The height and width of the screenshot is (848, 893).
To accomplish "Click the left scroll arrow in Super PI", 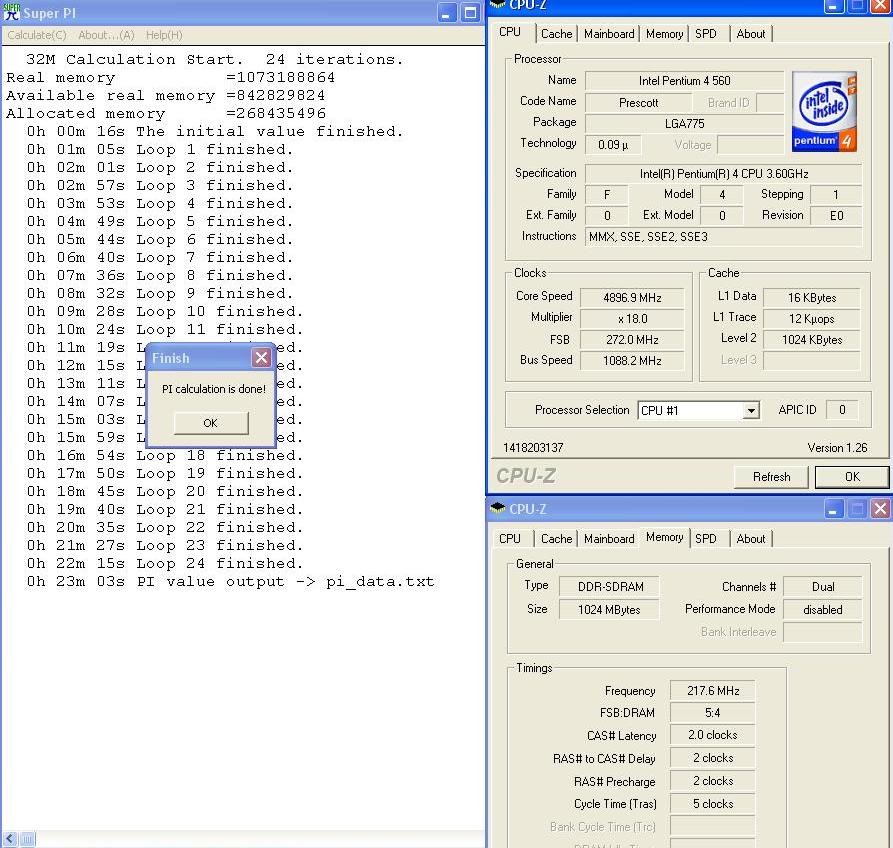I will [10, 839].
